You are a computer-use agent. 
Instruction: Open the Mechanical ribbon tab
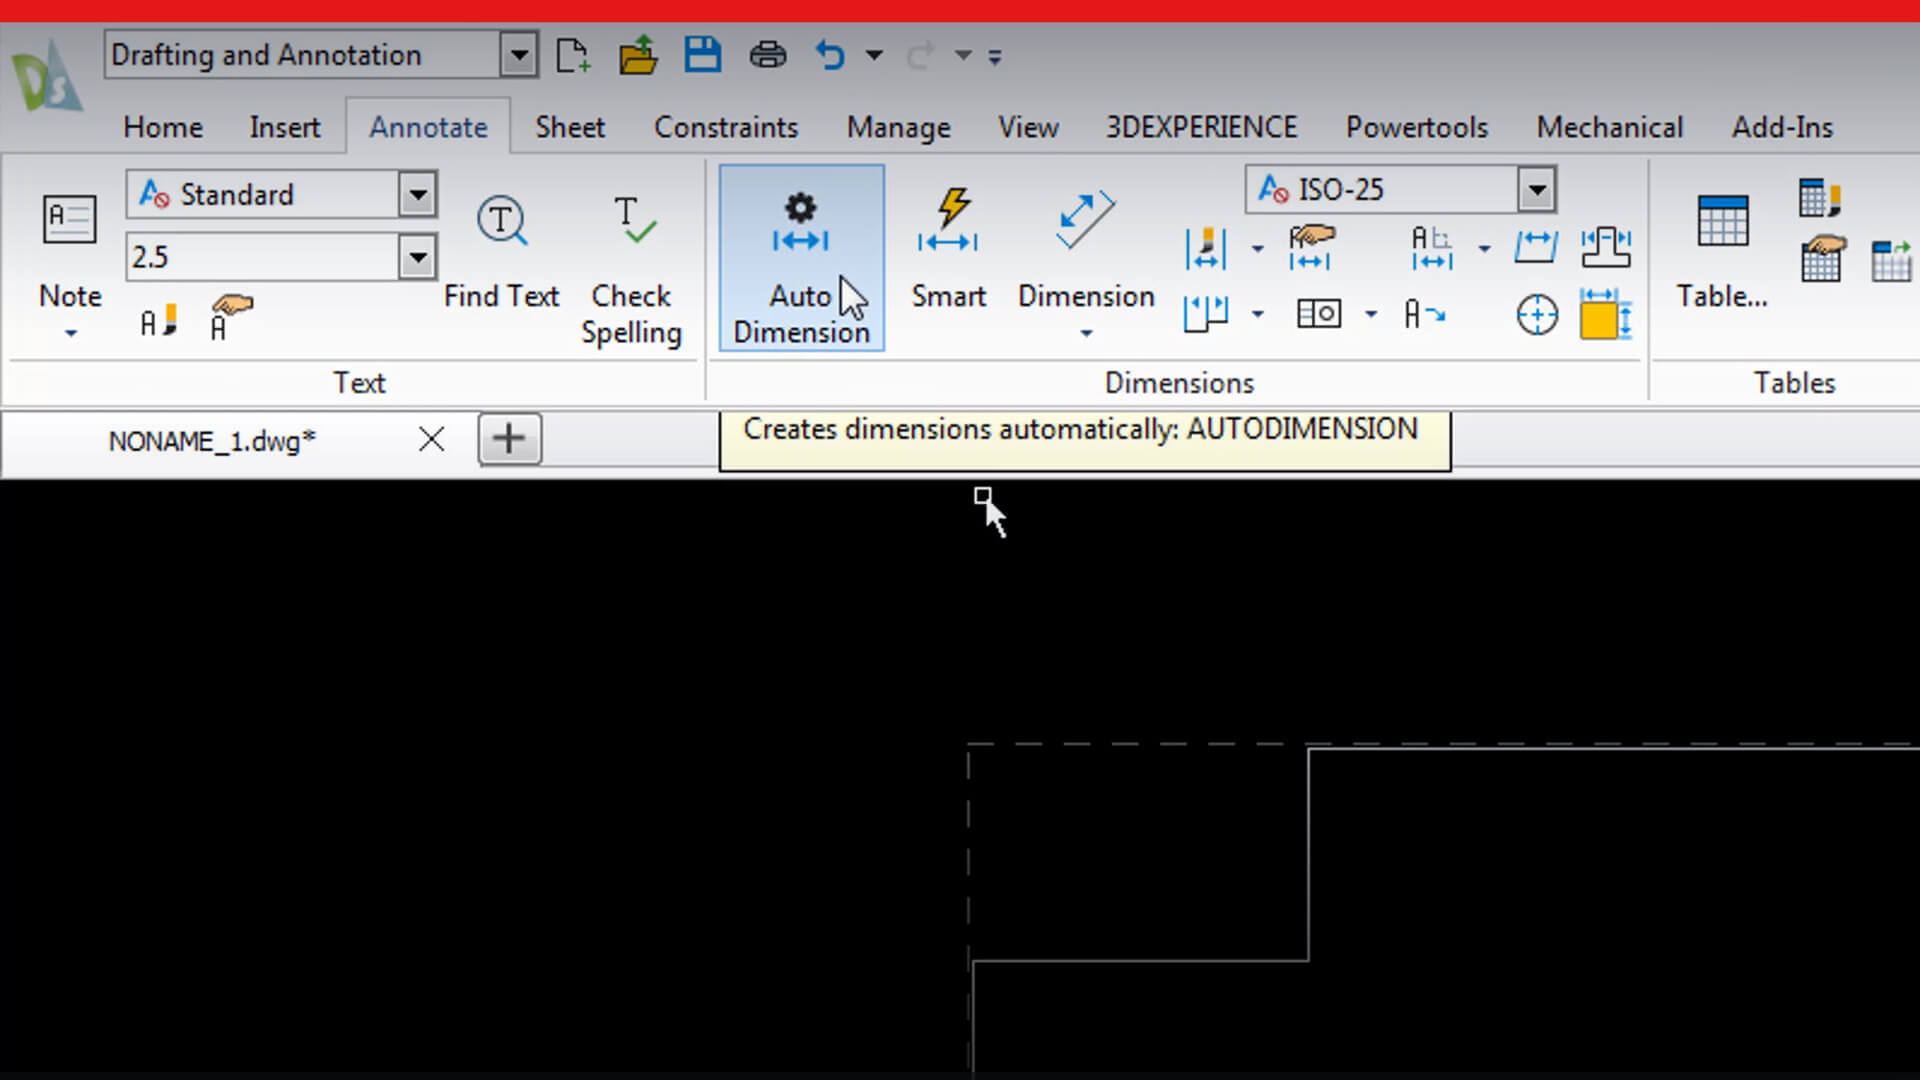pyautogui.click(x=1609, y=127)
